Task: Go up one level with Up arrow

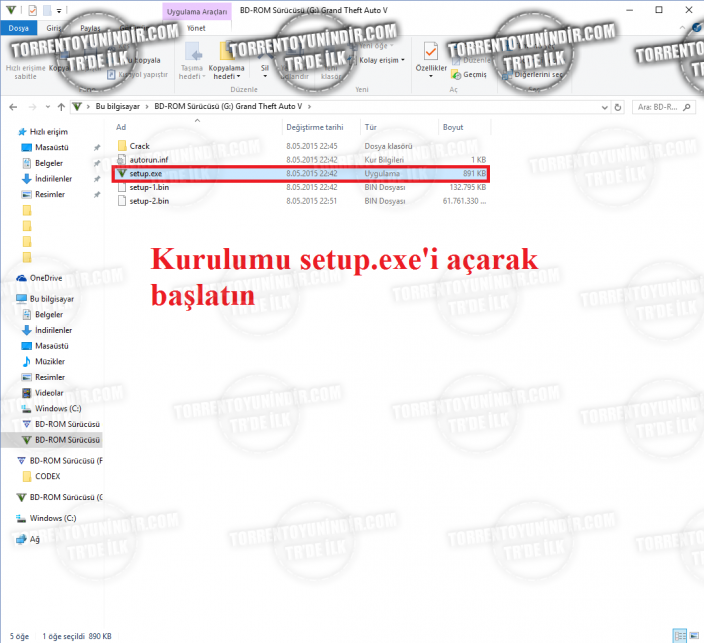Action: point(62,107)
